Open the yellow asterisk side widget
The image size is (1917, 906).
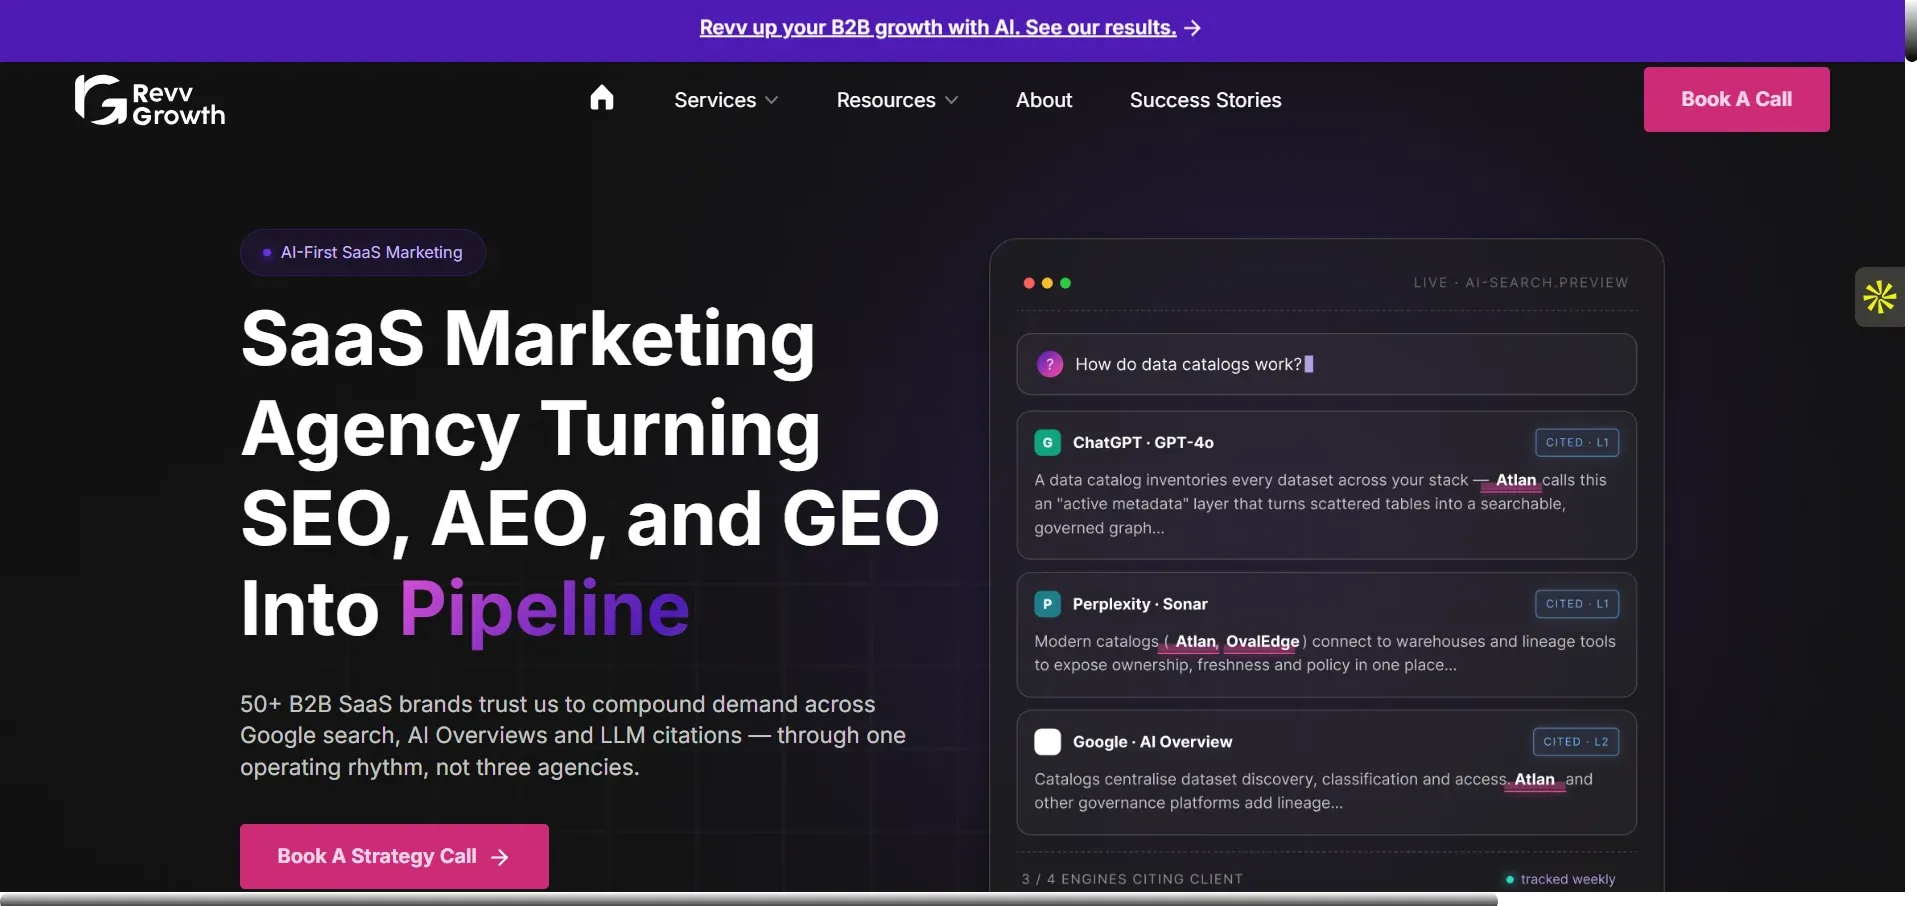pyautogui.click(x=1880, y=297)
